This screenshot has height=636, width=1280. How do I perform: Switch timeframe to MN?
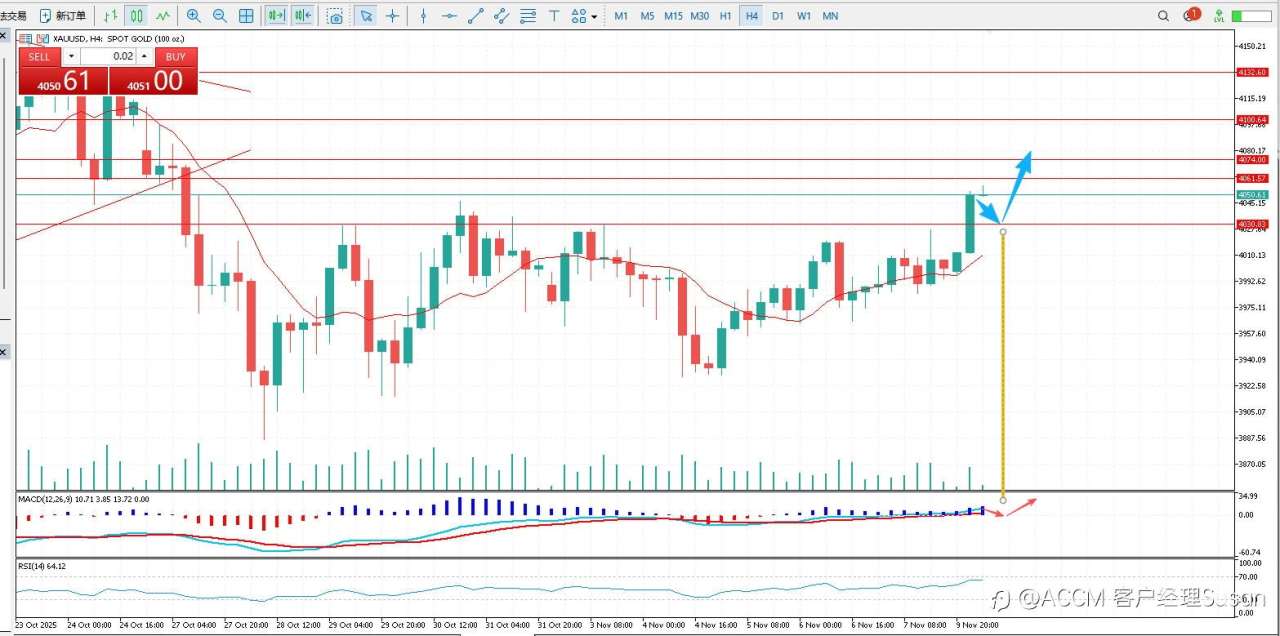pos(830,16)
